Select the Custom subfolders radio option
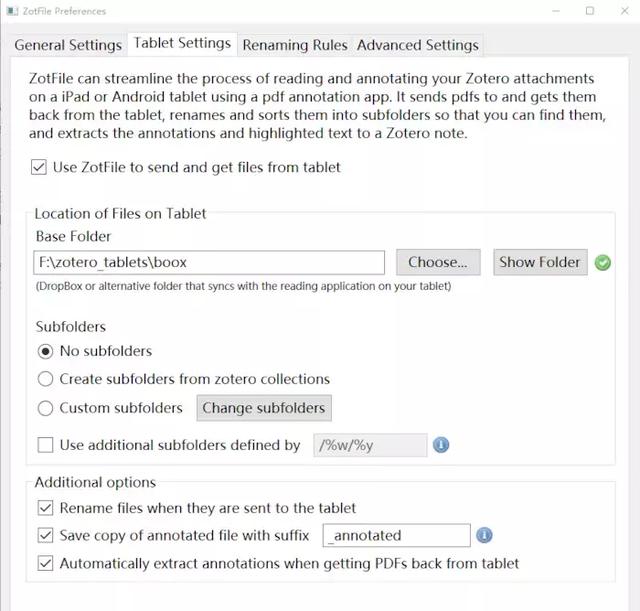 pyautogui.click(x=45, y=408)
